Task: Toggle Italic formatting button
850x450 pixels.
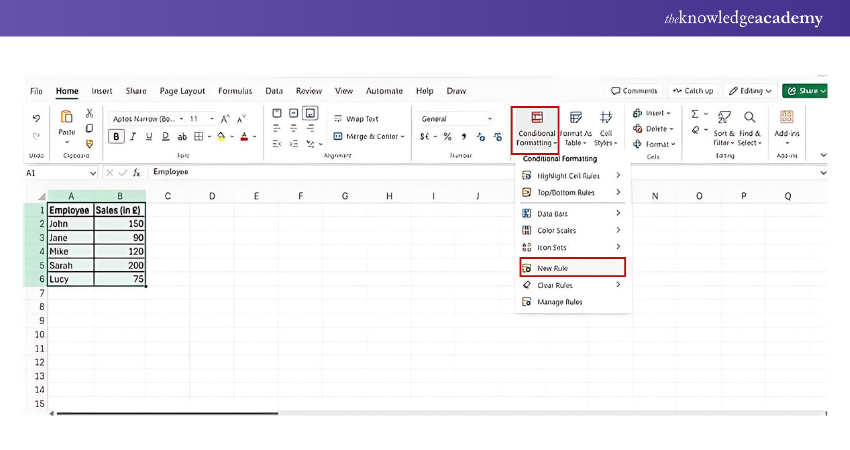Action: pos(133,137)
